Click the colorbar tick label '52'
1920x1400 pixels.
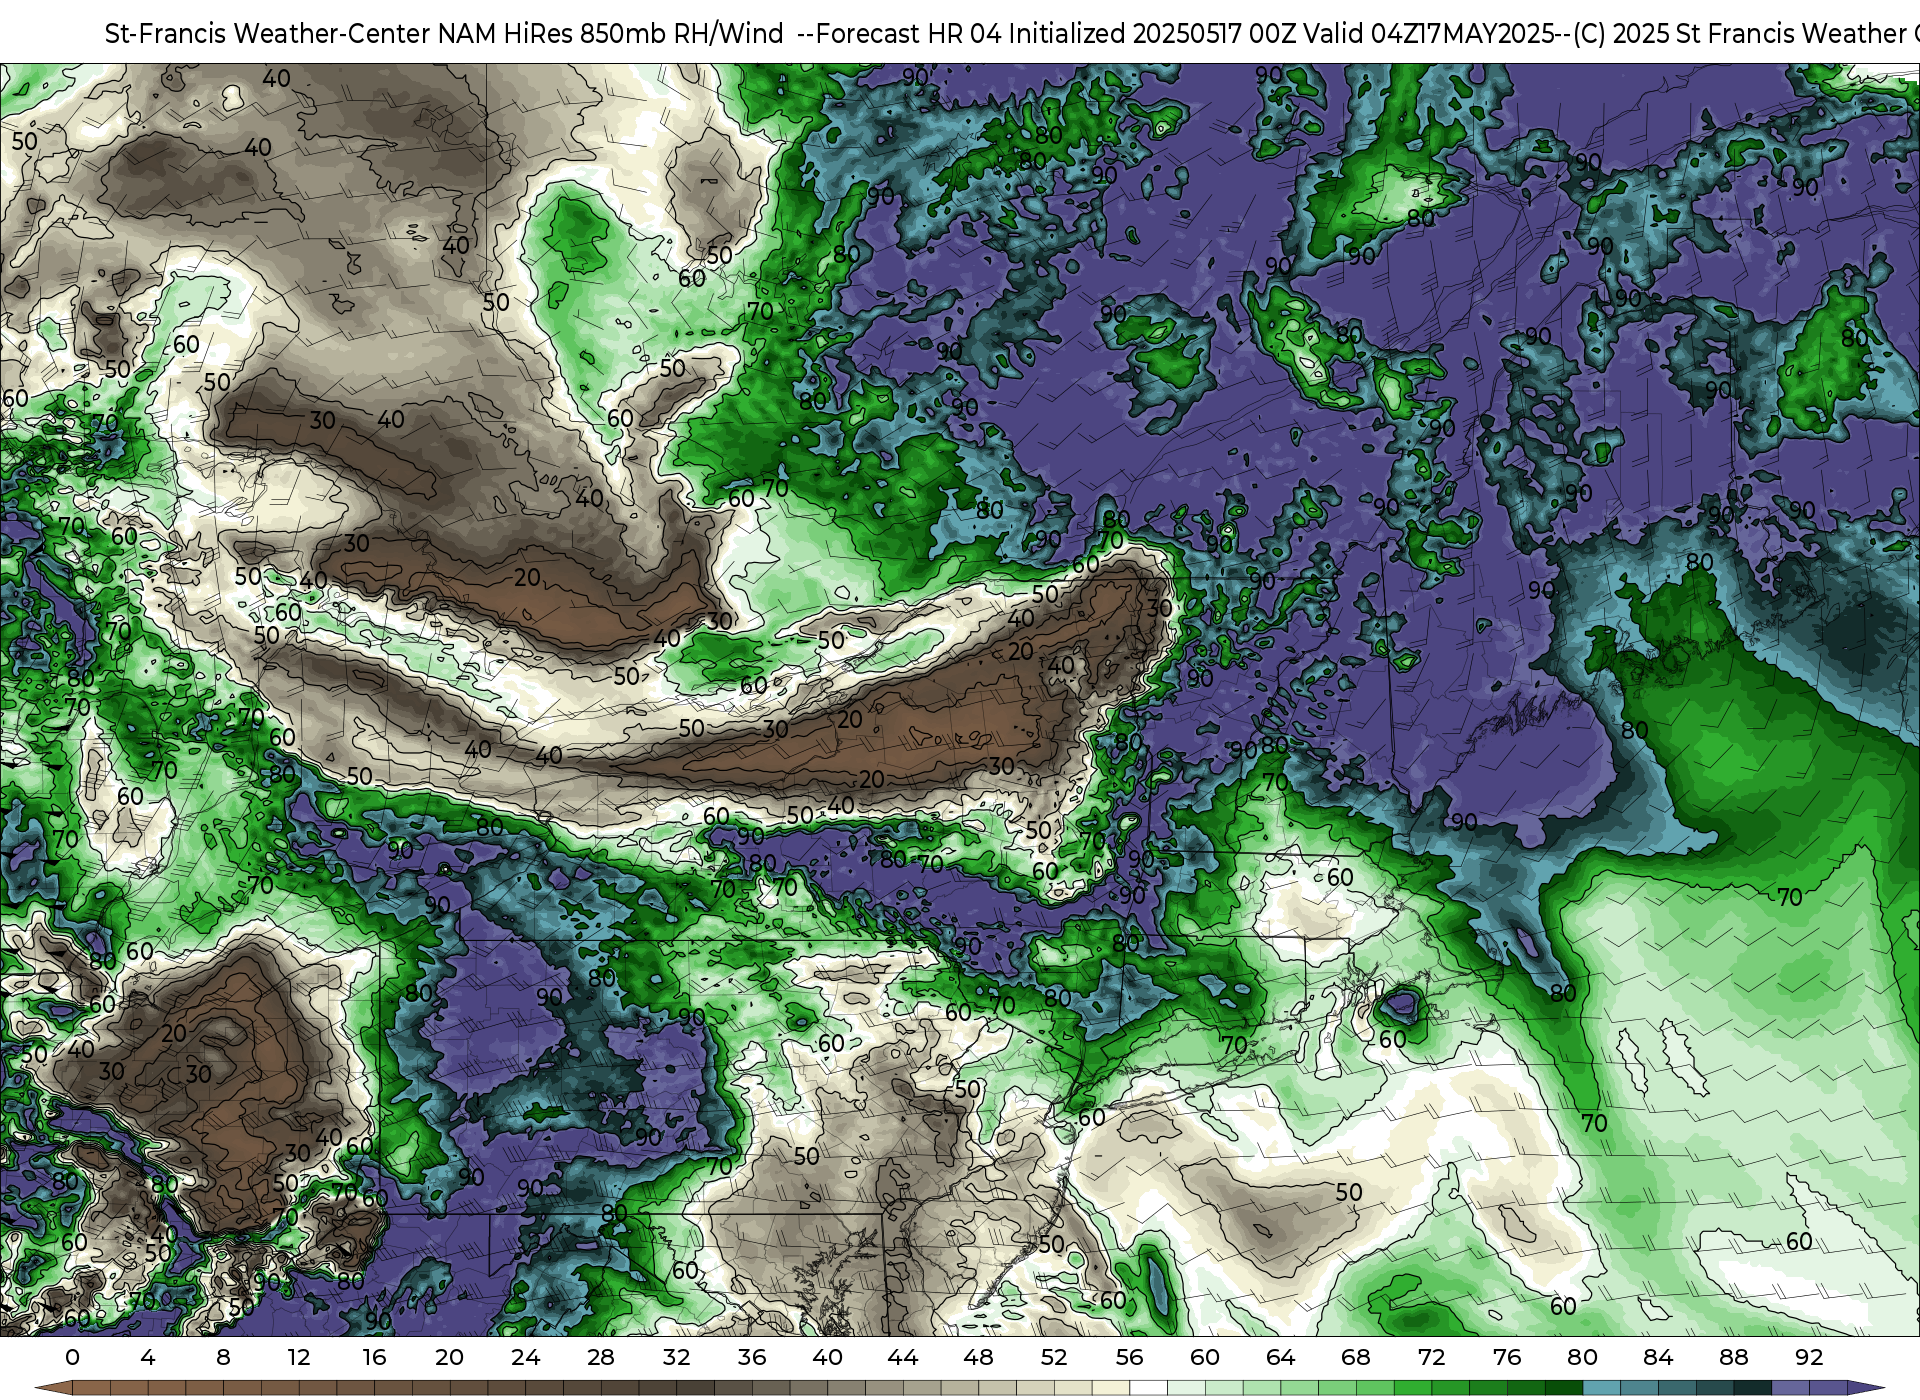click(x=1054, y=1358)
